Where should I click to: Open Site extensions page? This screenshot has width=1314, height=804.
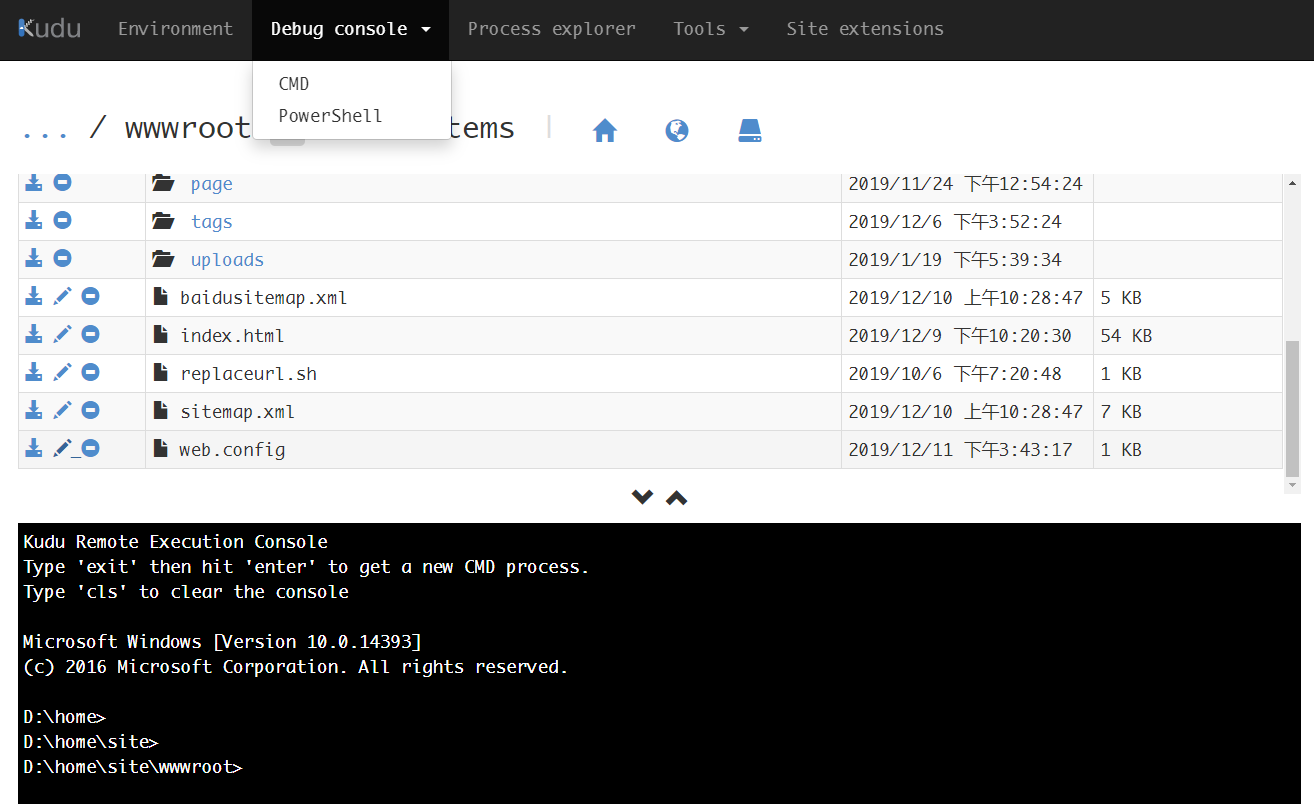[x=865, y=29]
